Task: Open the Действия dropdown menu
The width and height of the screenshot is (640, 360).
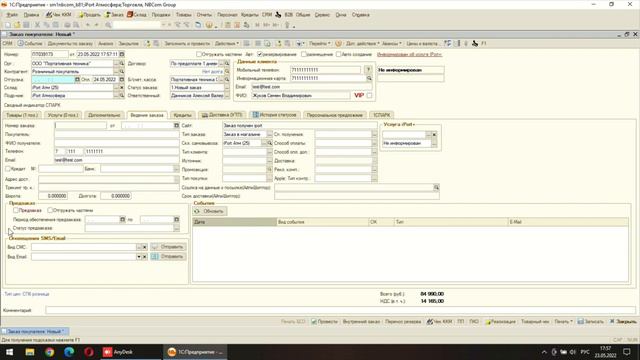Action: tap(227, 44)
